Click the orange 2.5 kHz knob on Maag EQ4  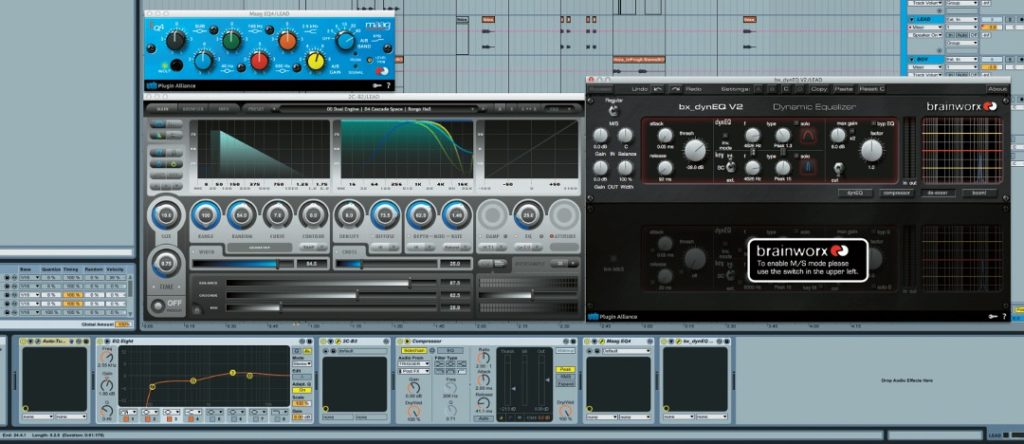[287, 41]
